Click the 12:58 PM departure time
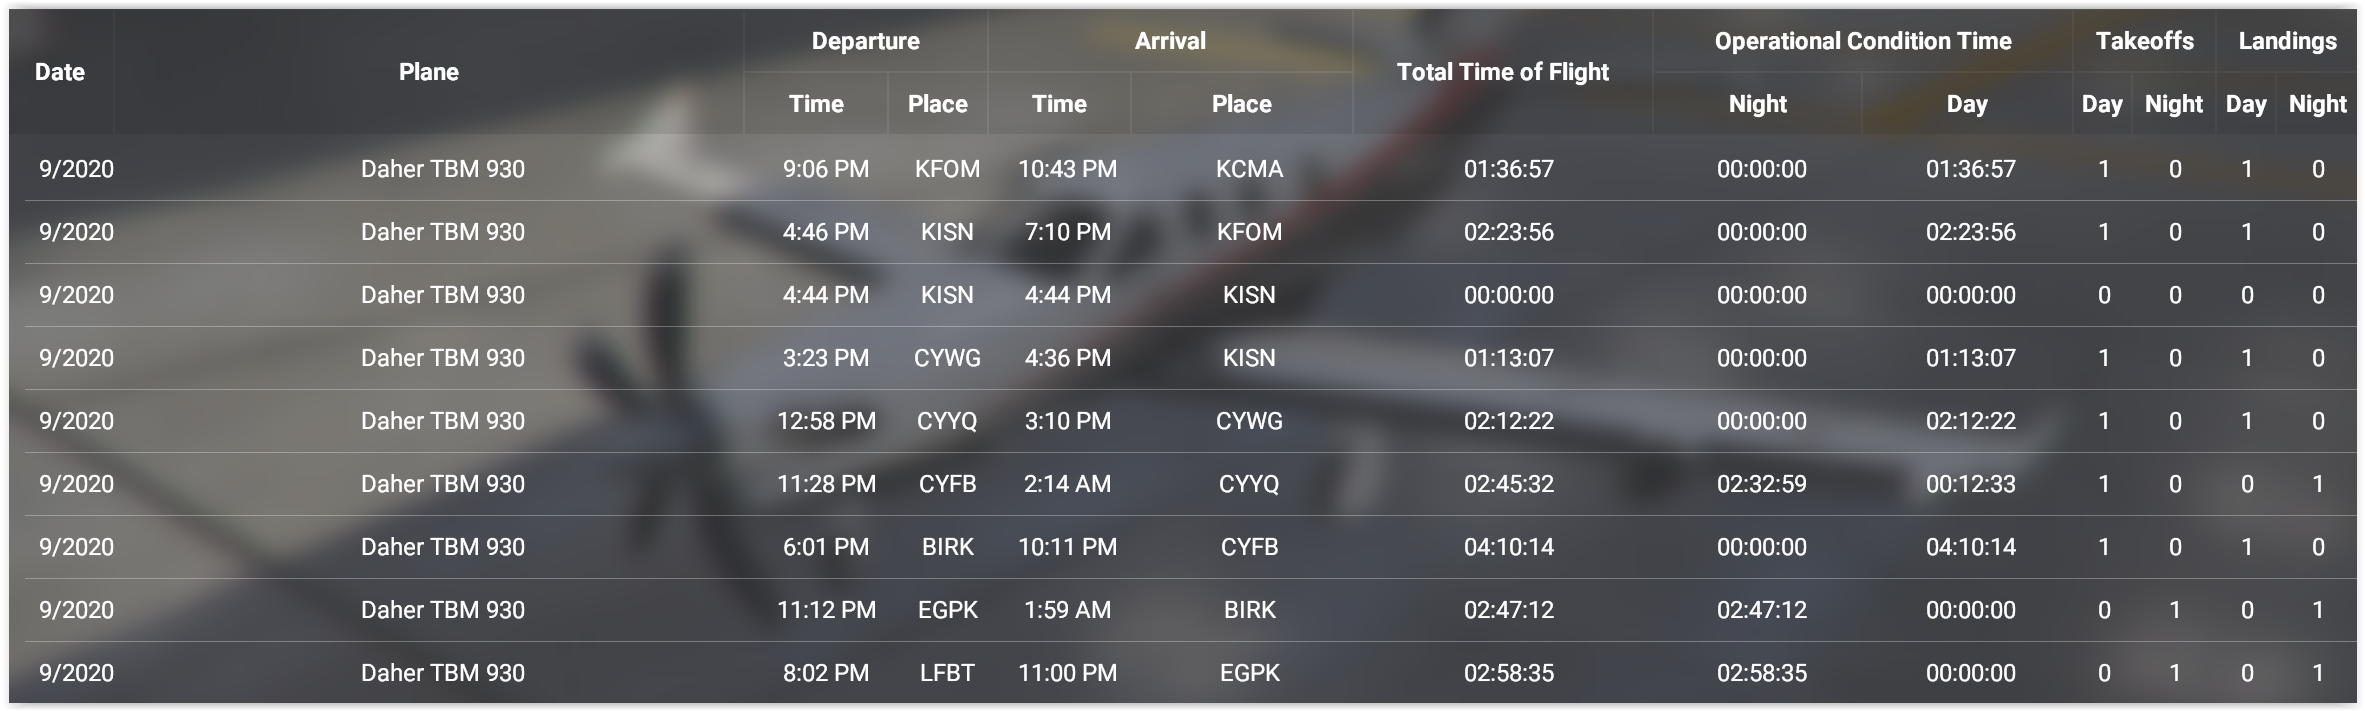Screen dimensions: 2365x711 click(x=826, y=421)
